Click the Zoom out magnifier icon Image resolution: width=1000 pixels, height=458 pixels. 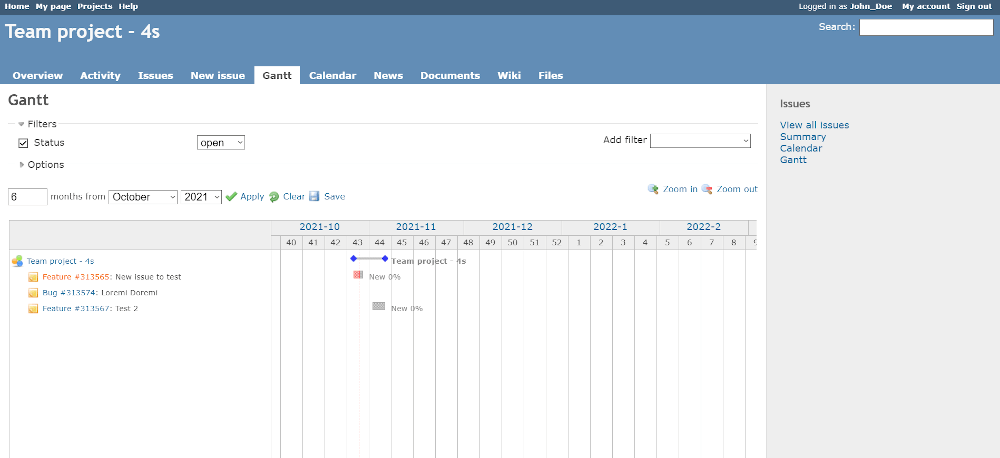707,189
